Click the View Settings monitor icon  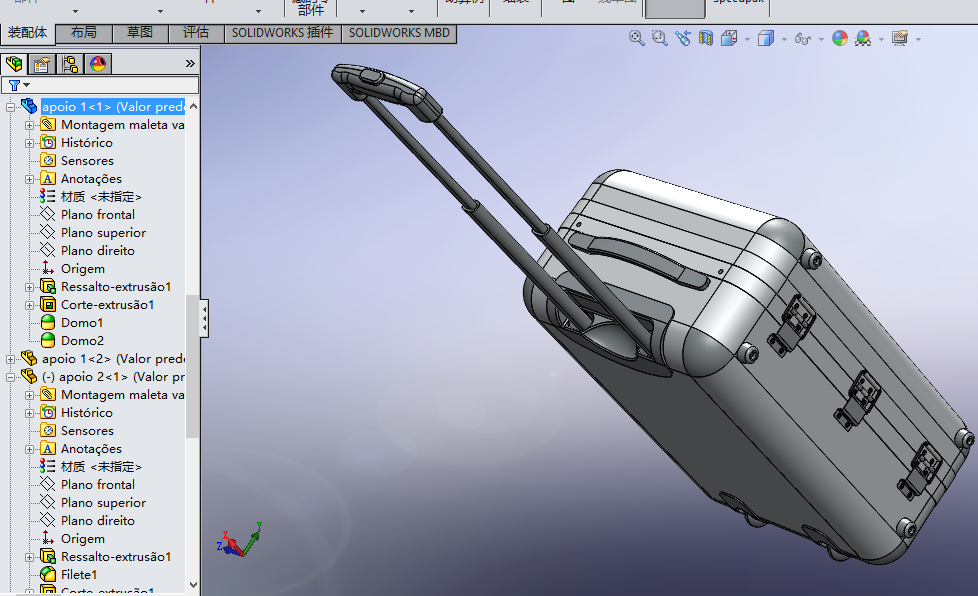900,39
